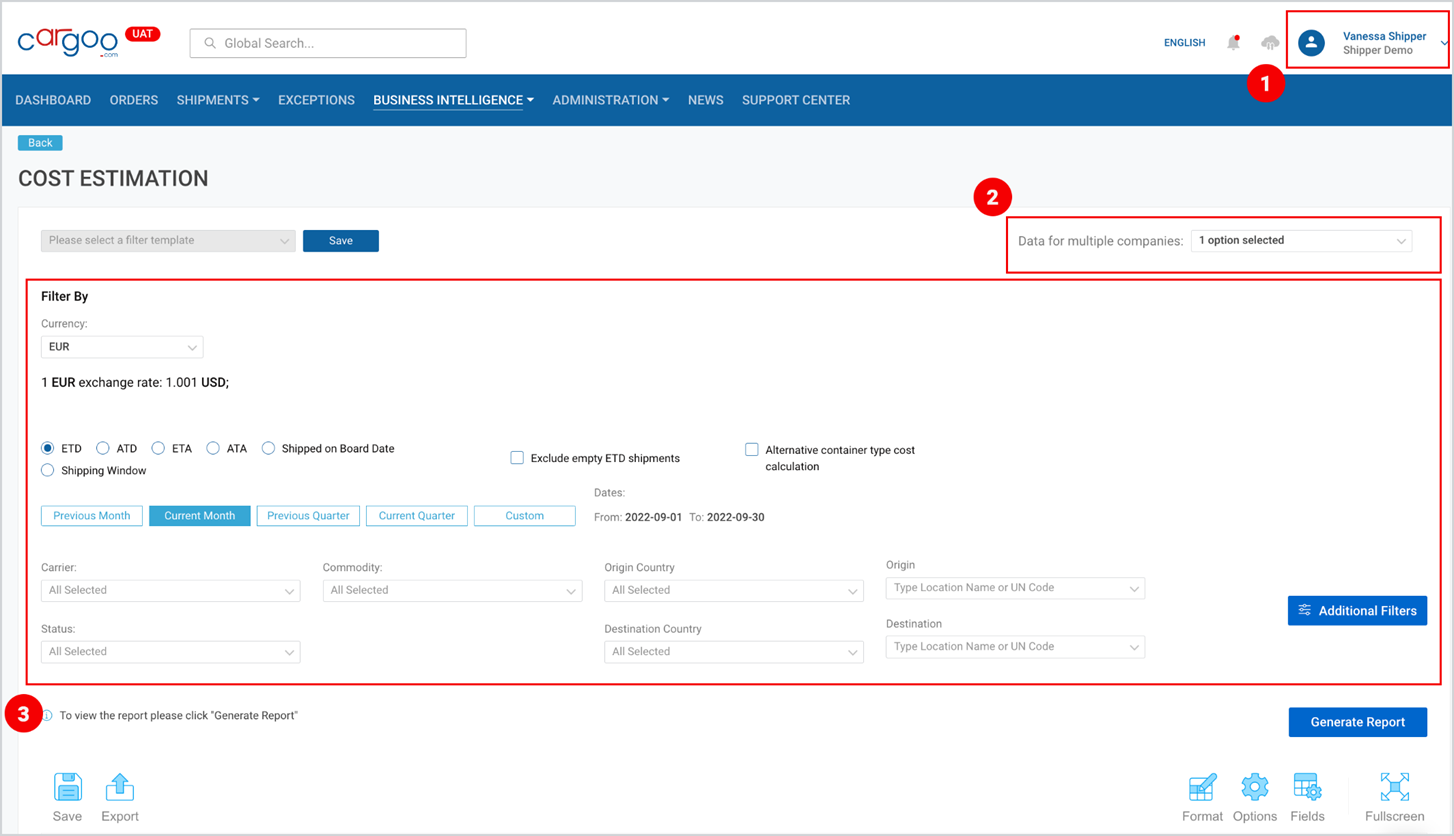Screen dimensions: 1454x836
Task: Open the filter template dropdown
Action: tap(168, 241)
